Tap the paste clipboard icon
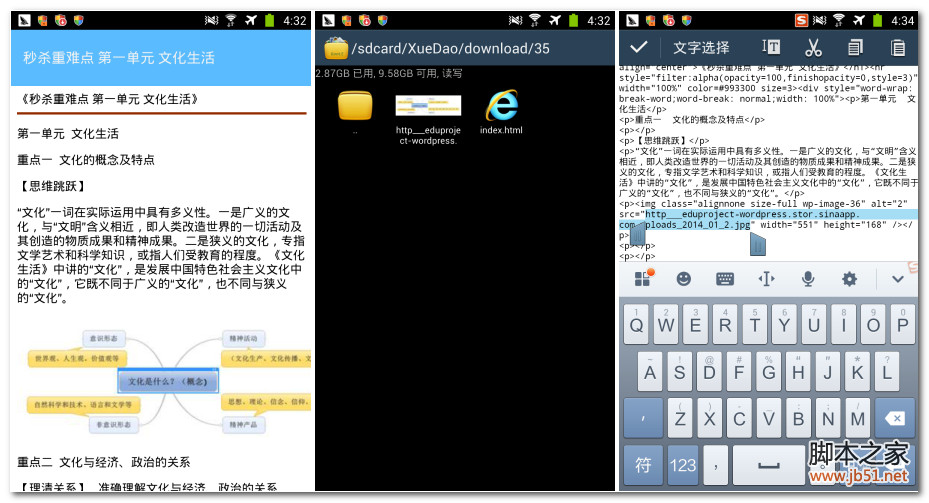Screen dimensions: 929x503 [x=897, y=47]
